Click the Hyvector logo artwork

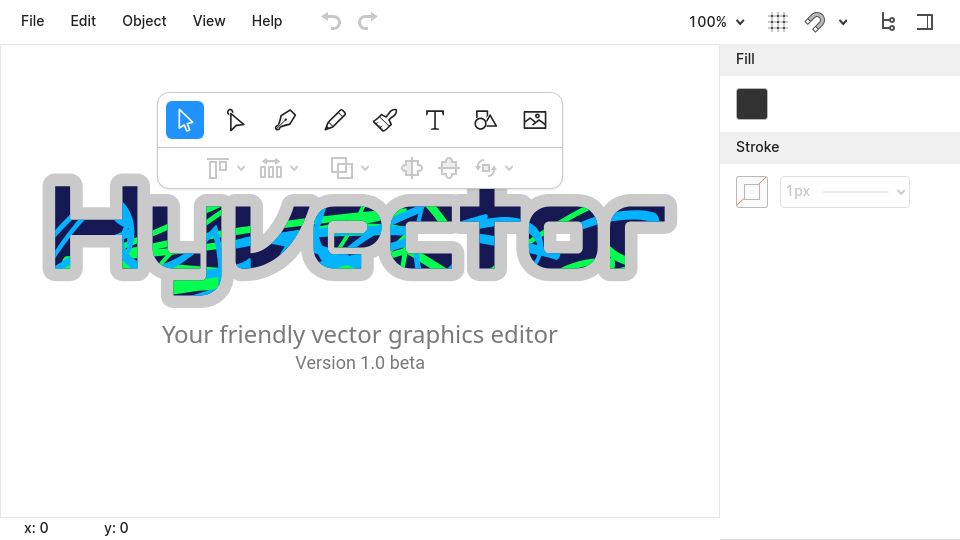click(360, 240)
